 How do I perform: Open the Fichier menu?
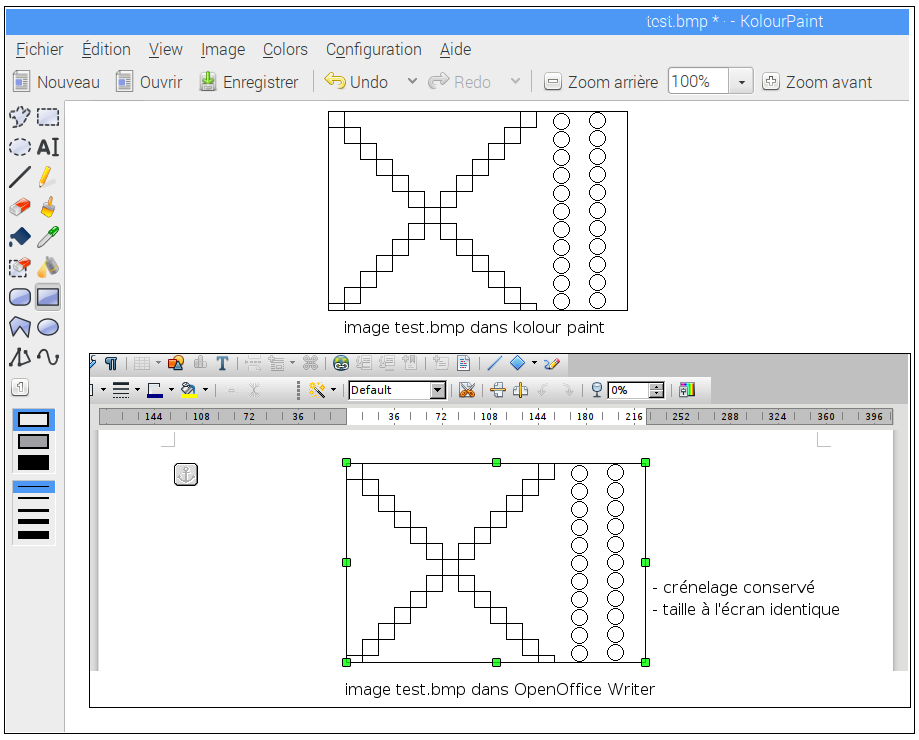click(39, 49)
